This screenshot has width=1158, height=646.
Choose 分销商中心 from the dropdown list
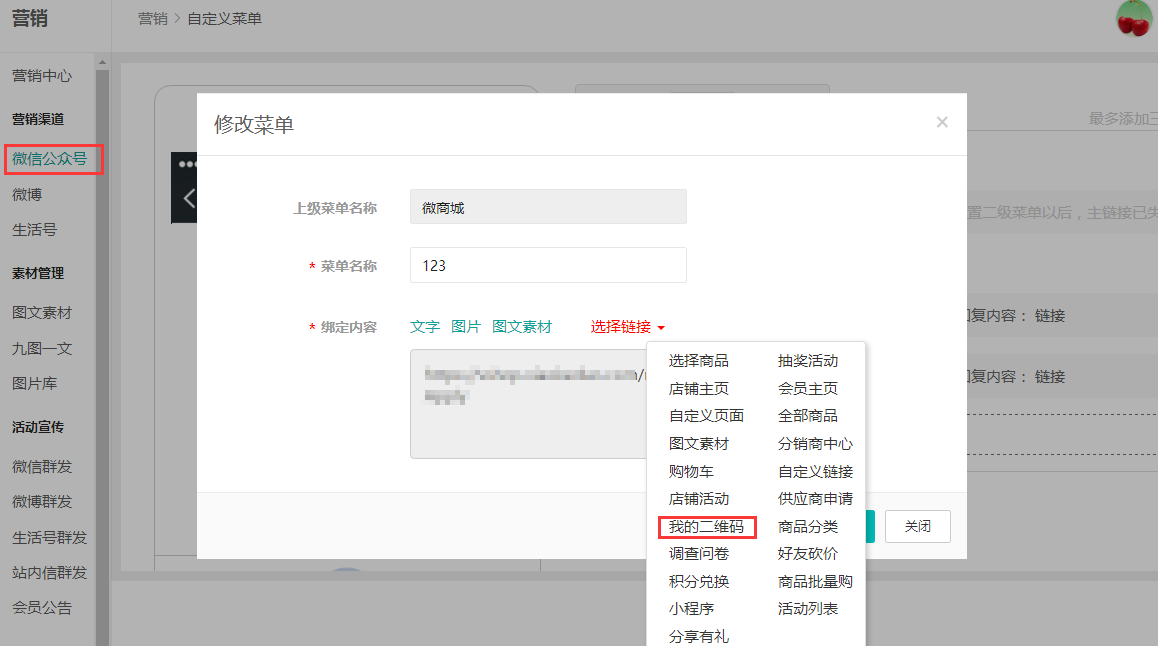tap(815, 444)
